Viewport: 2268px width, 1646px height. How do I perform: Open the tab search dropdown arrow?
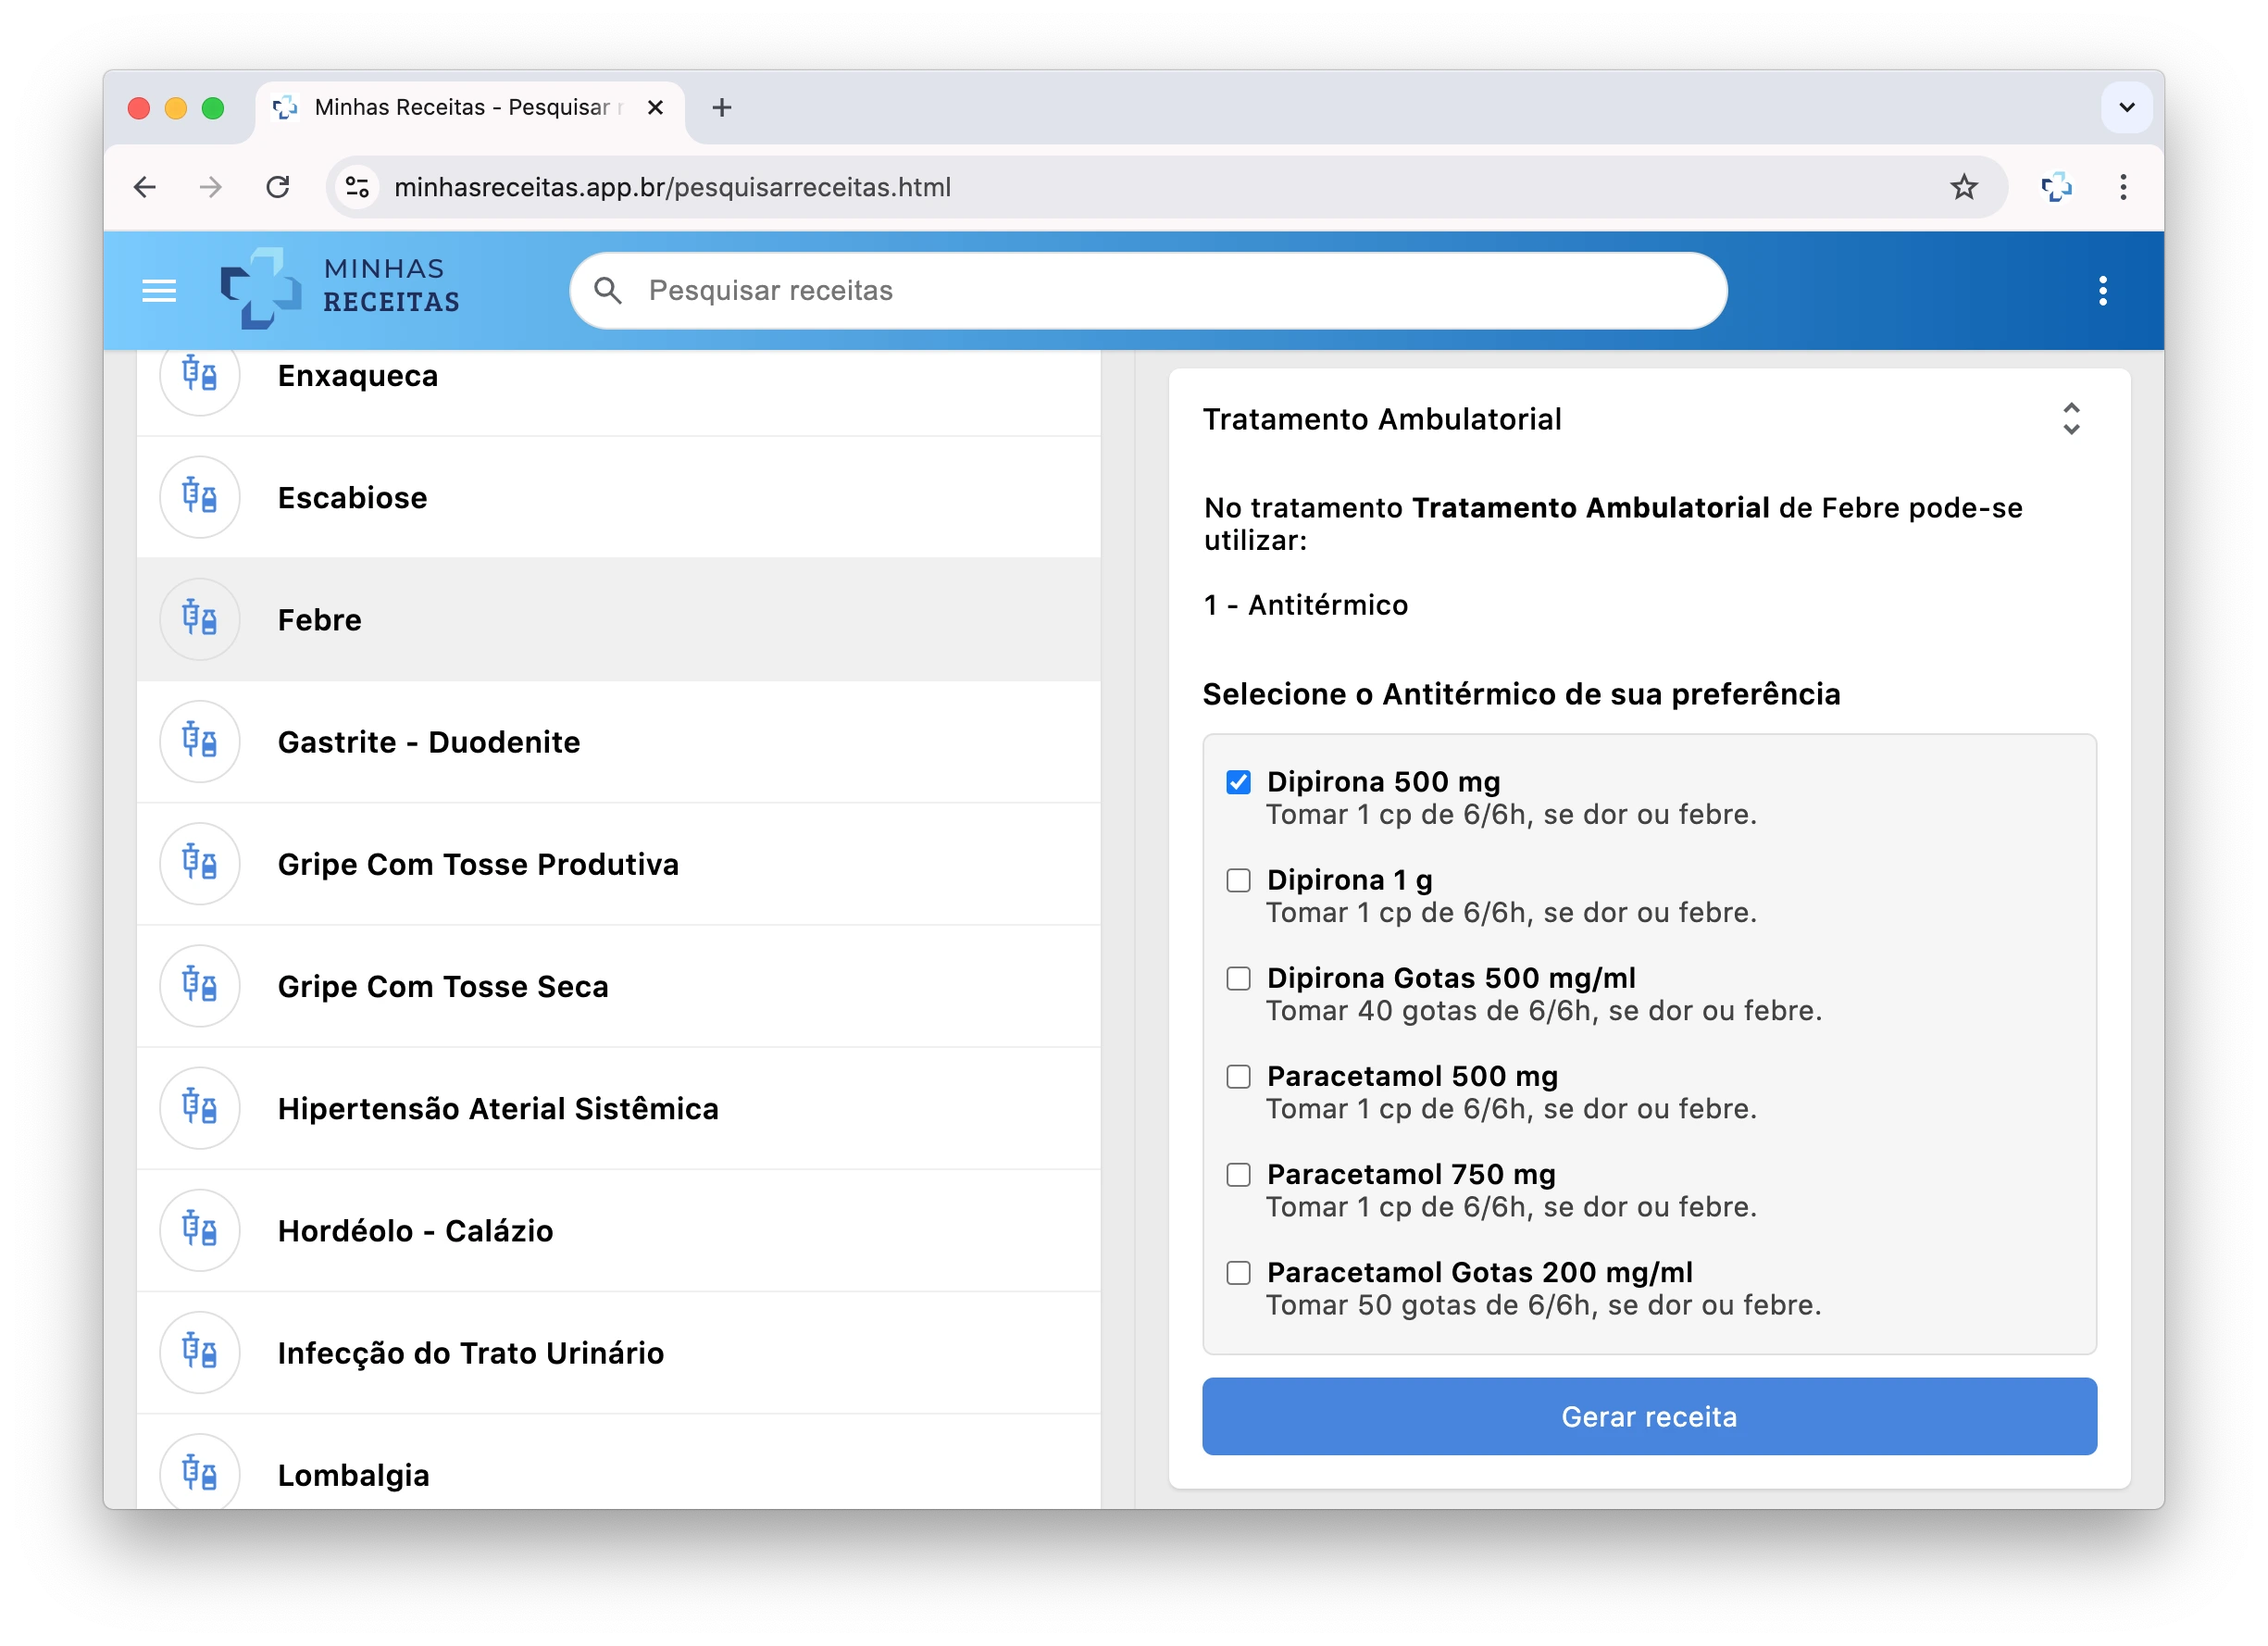tap(2126, 107)
